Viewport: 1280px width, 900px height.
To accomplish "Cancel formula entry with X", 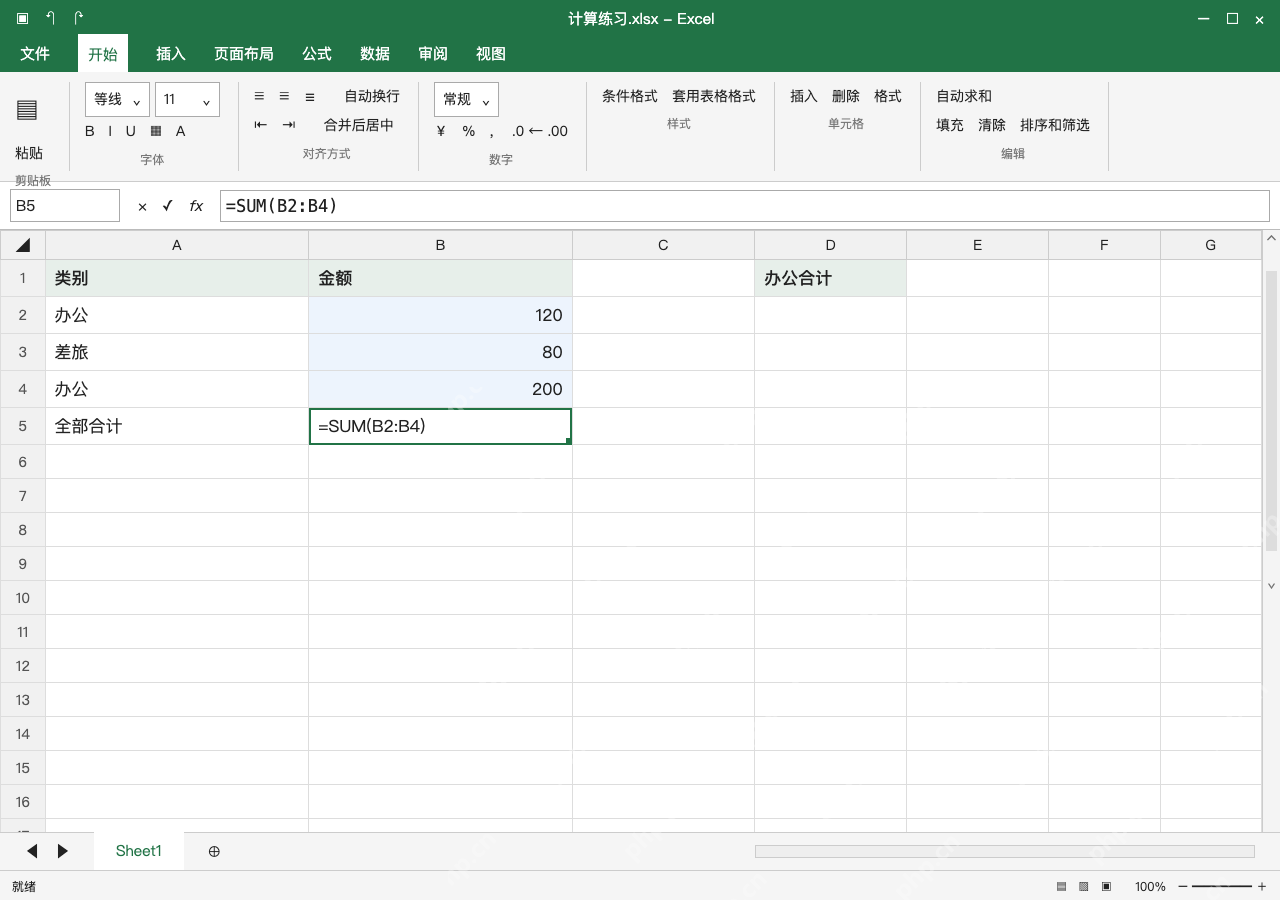I will coord(142,206).
